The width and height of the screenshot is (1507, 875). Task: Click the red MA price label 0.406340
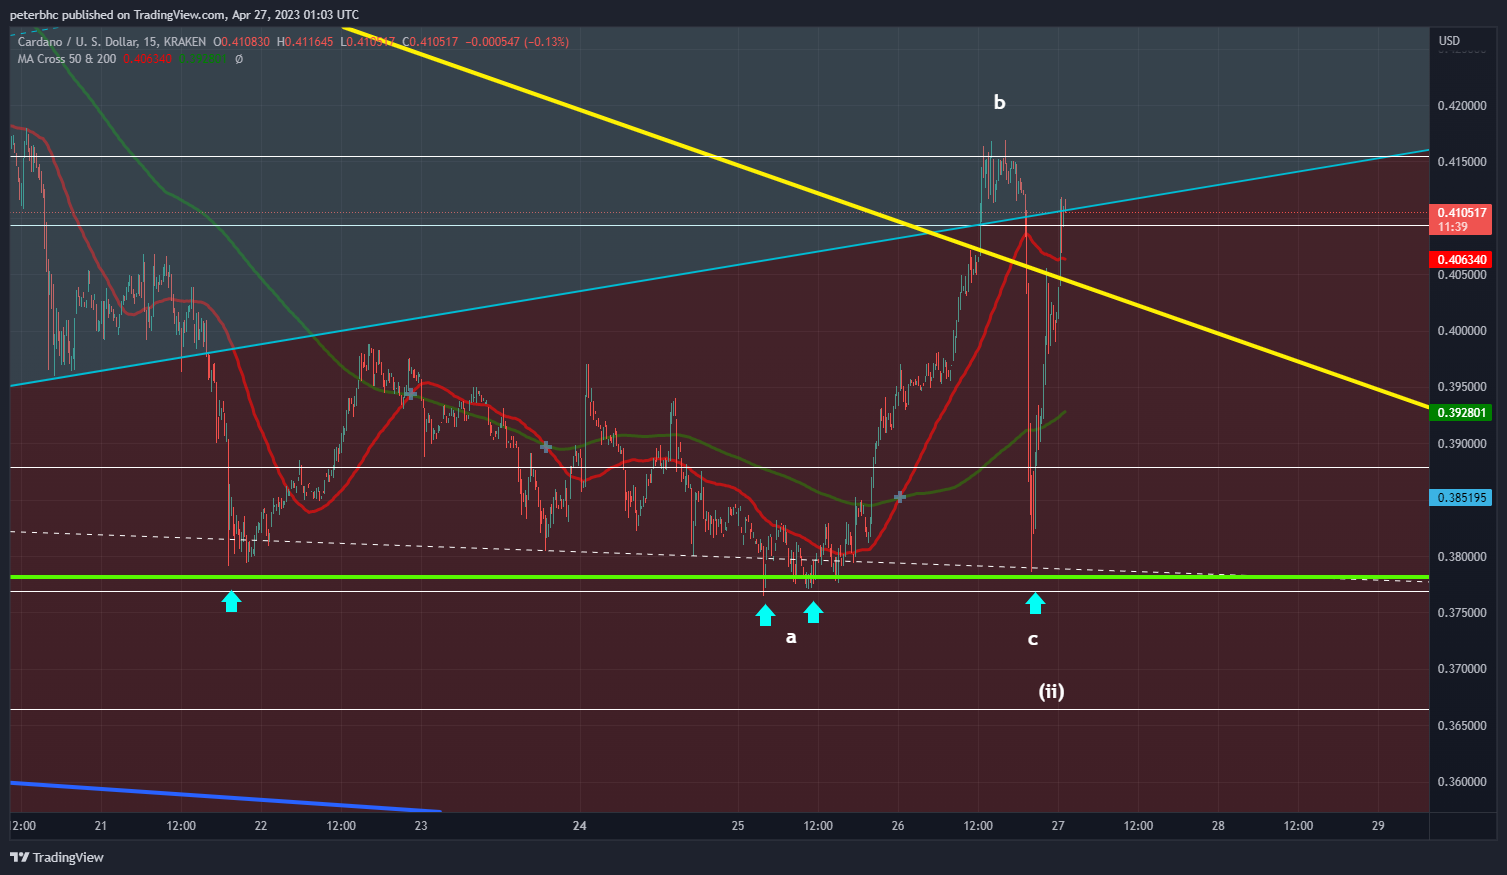coord(1462,260)
